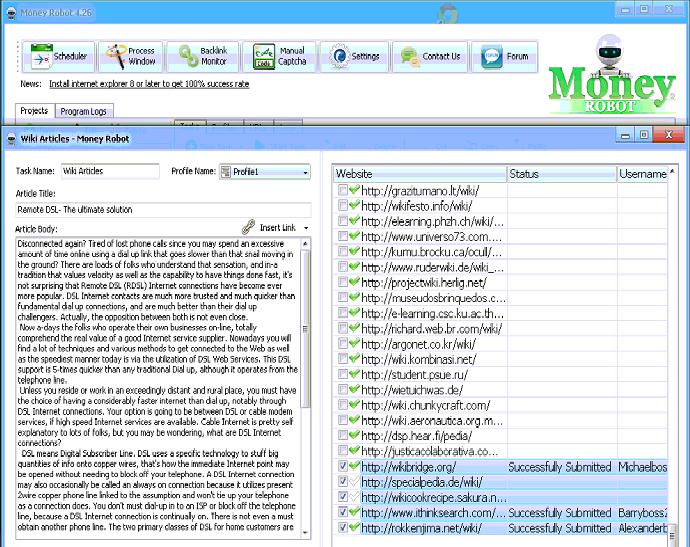Minimize the Wiki Articles window
Image resolution: width=690 pixels, height=547 pixels.
pos(625,136)
